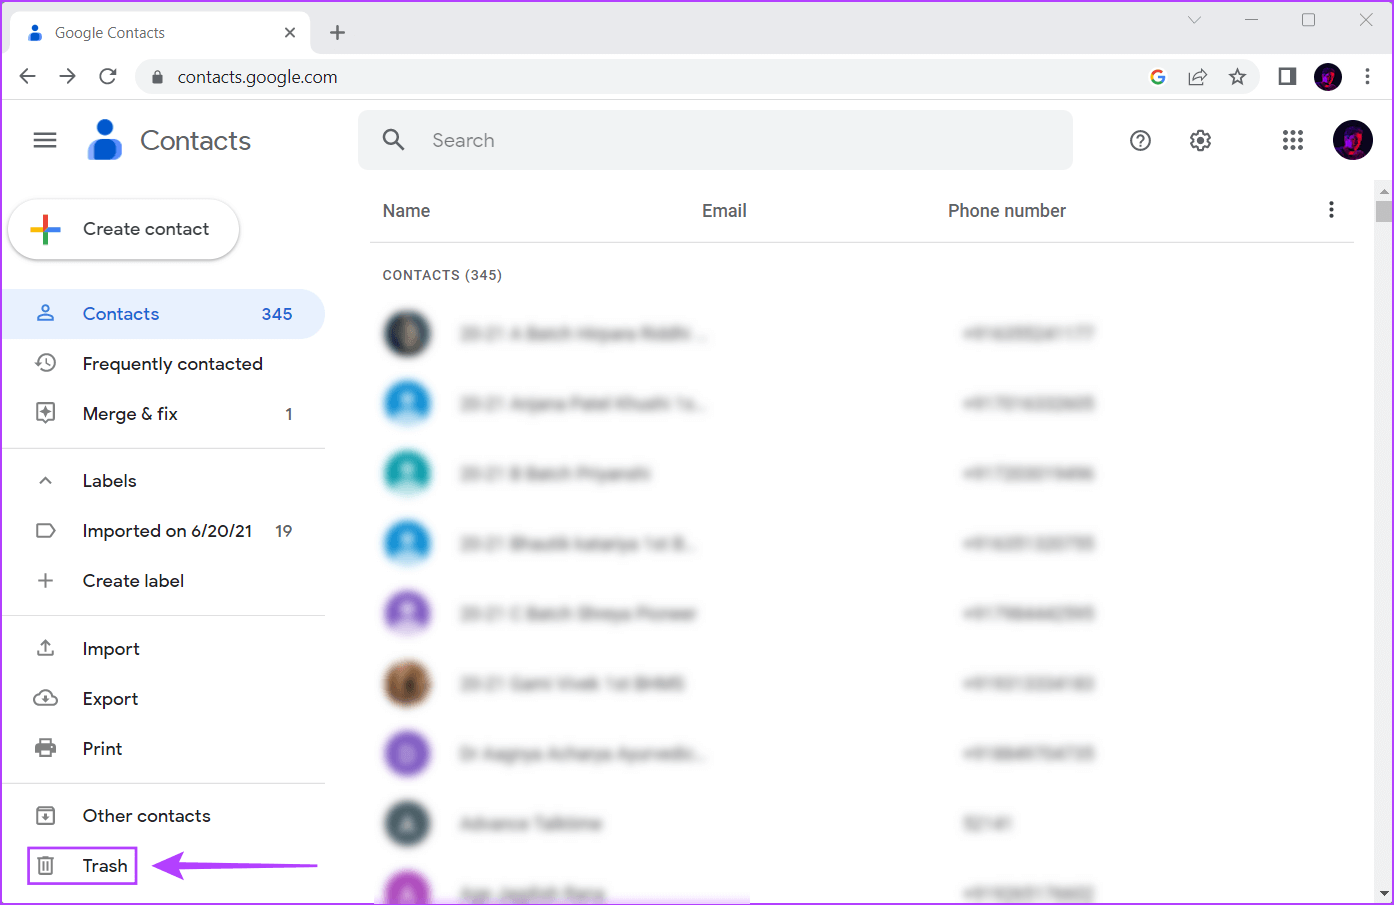1394x905 pixels.
Task: Click the first contact's avatar
Action: (407, 333)
